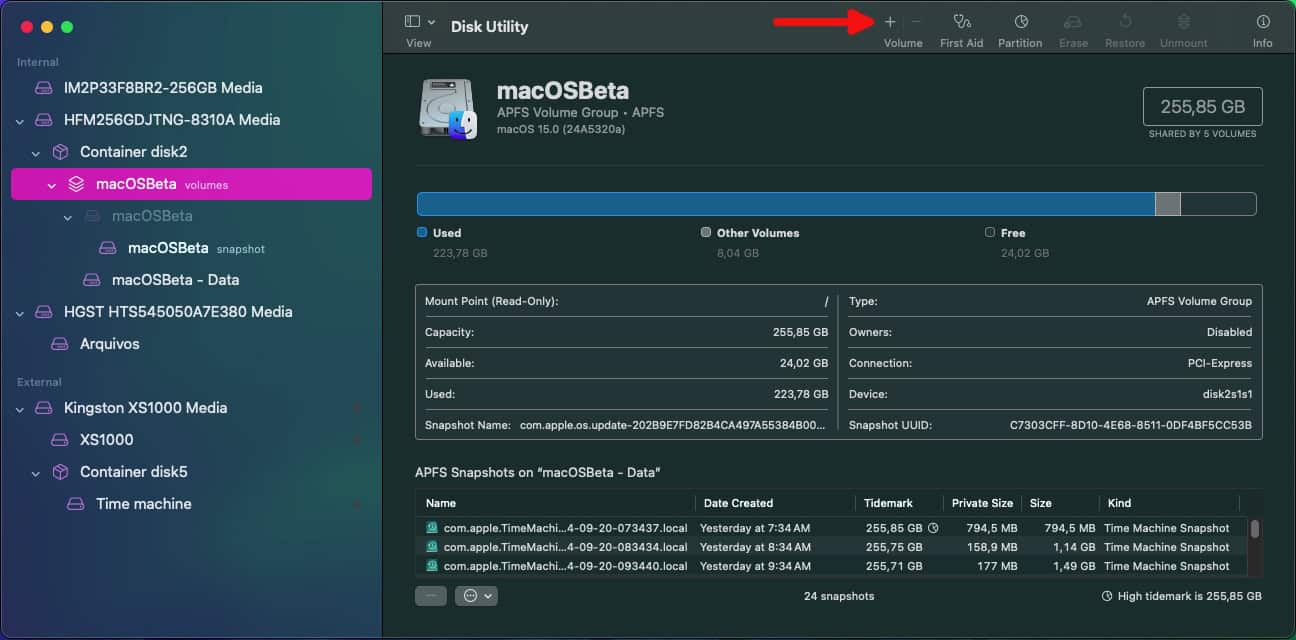Click the Size column header

pos(1059,503)
